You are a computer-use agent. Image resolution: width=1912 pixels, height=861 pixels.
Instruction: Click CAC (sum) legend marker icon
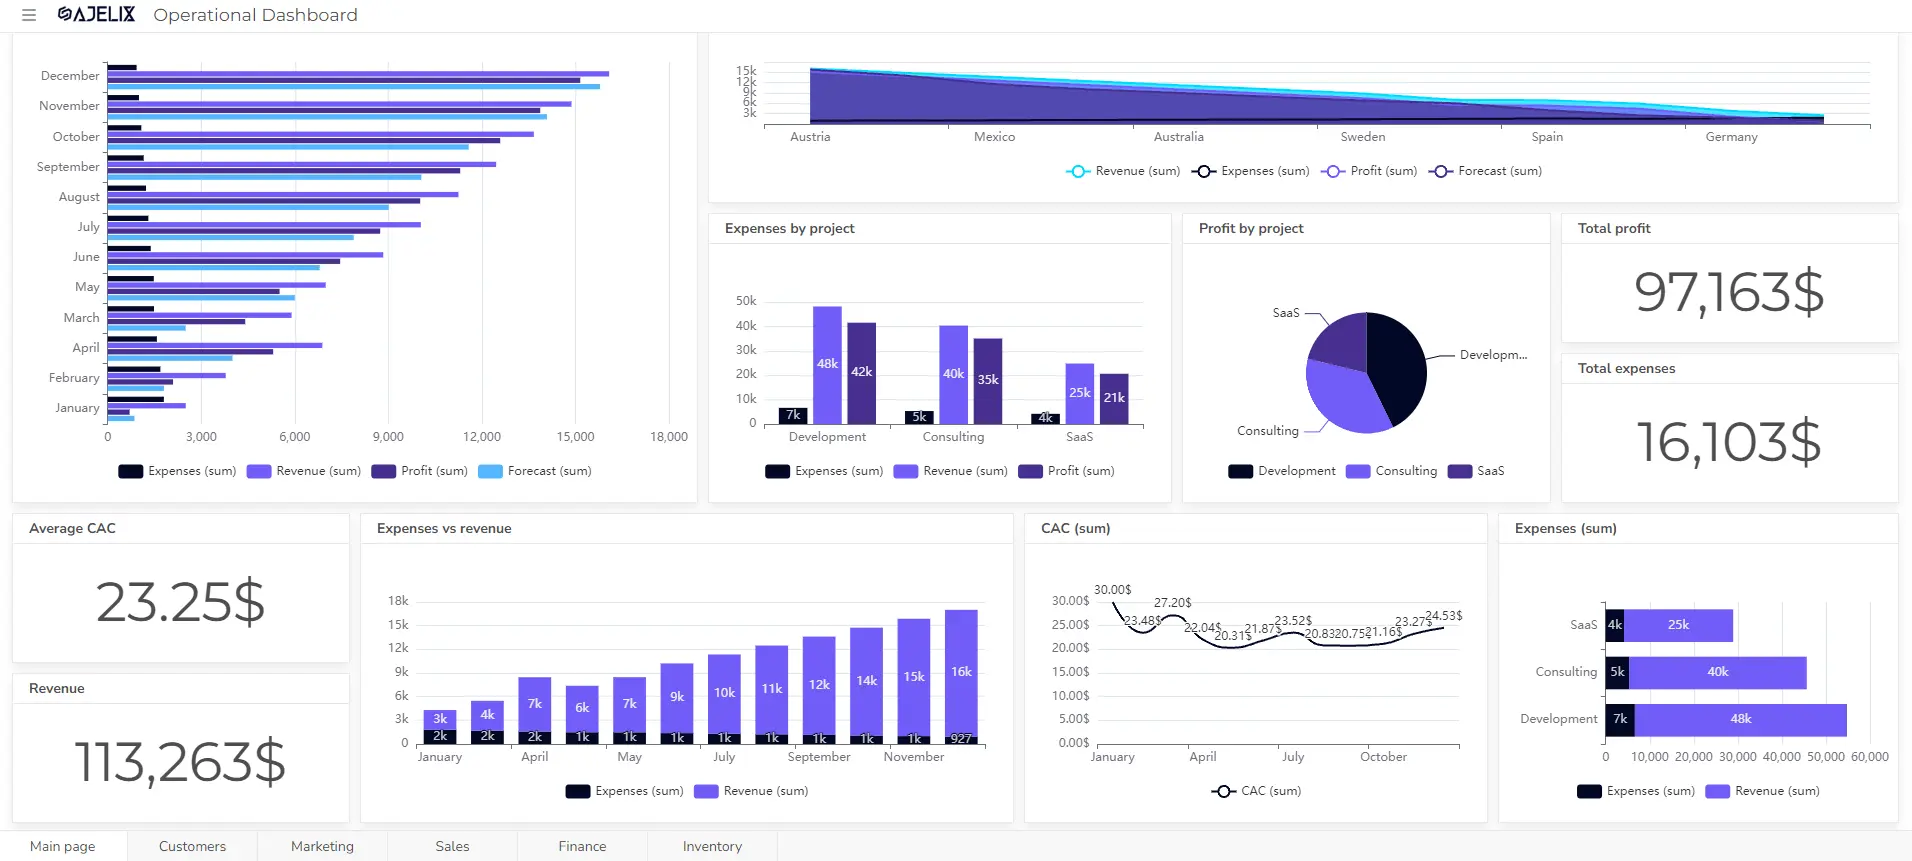click(x=1223, y=791)
